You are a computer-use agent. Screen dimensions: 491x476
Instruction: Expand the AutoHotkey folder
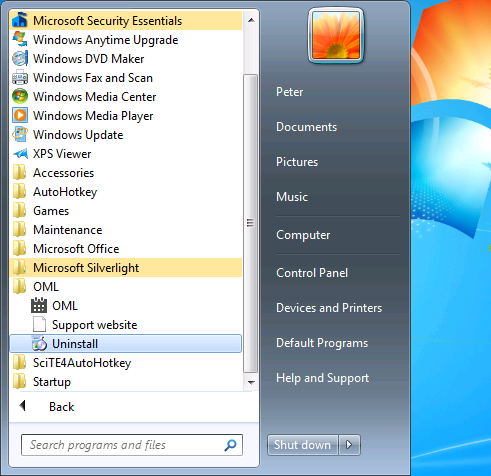coord(126,192)
